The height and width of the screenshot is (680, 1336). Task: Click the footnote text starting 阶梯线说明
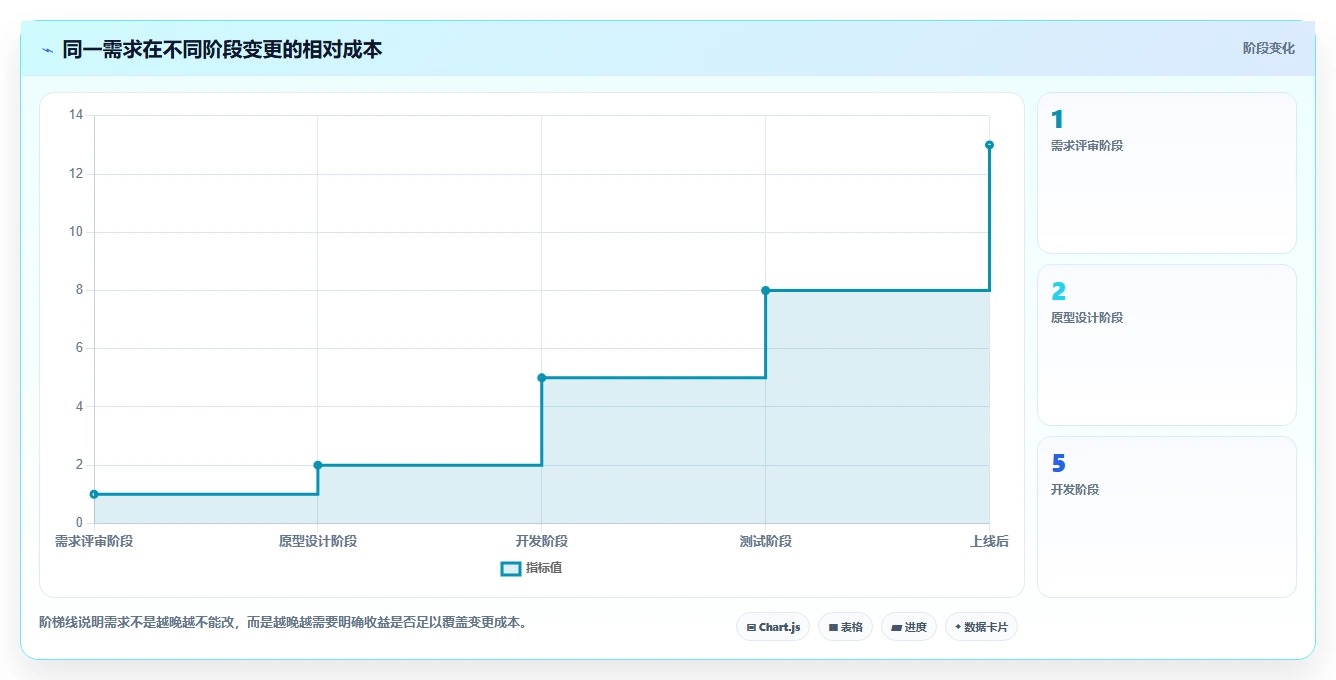[x=283, y=622]
